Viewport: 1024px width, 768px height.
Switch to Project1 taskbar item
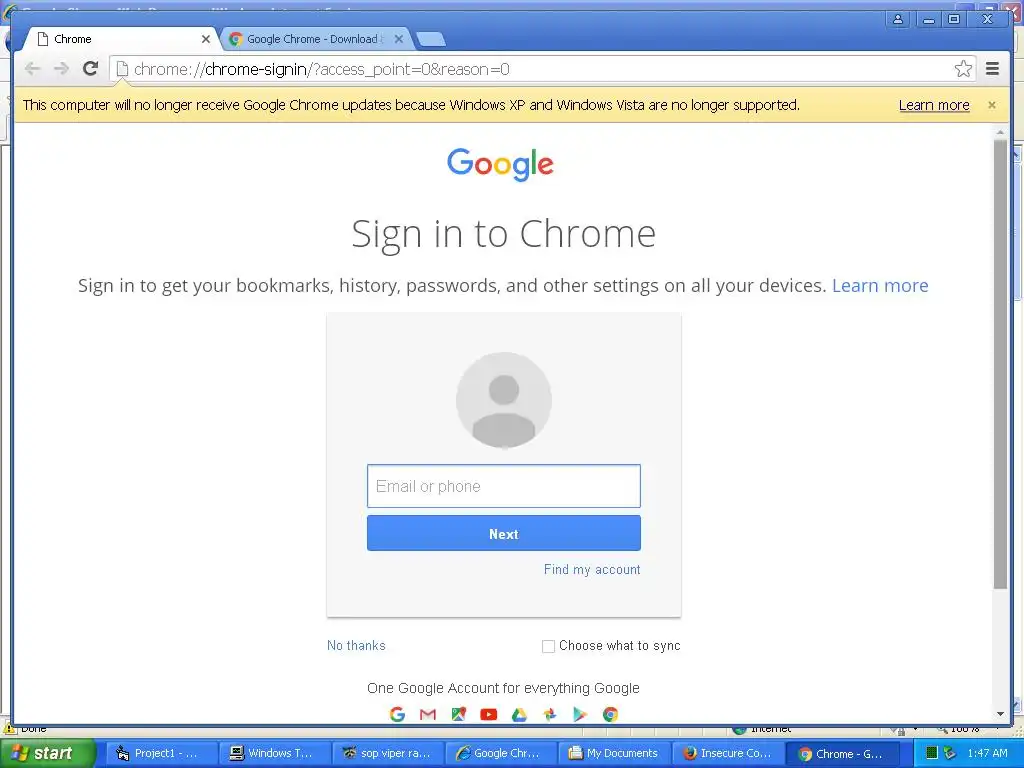pos(160,753)
